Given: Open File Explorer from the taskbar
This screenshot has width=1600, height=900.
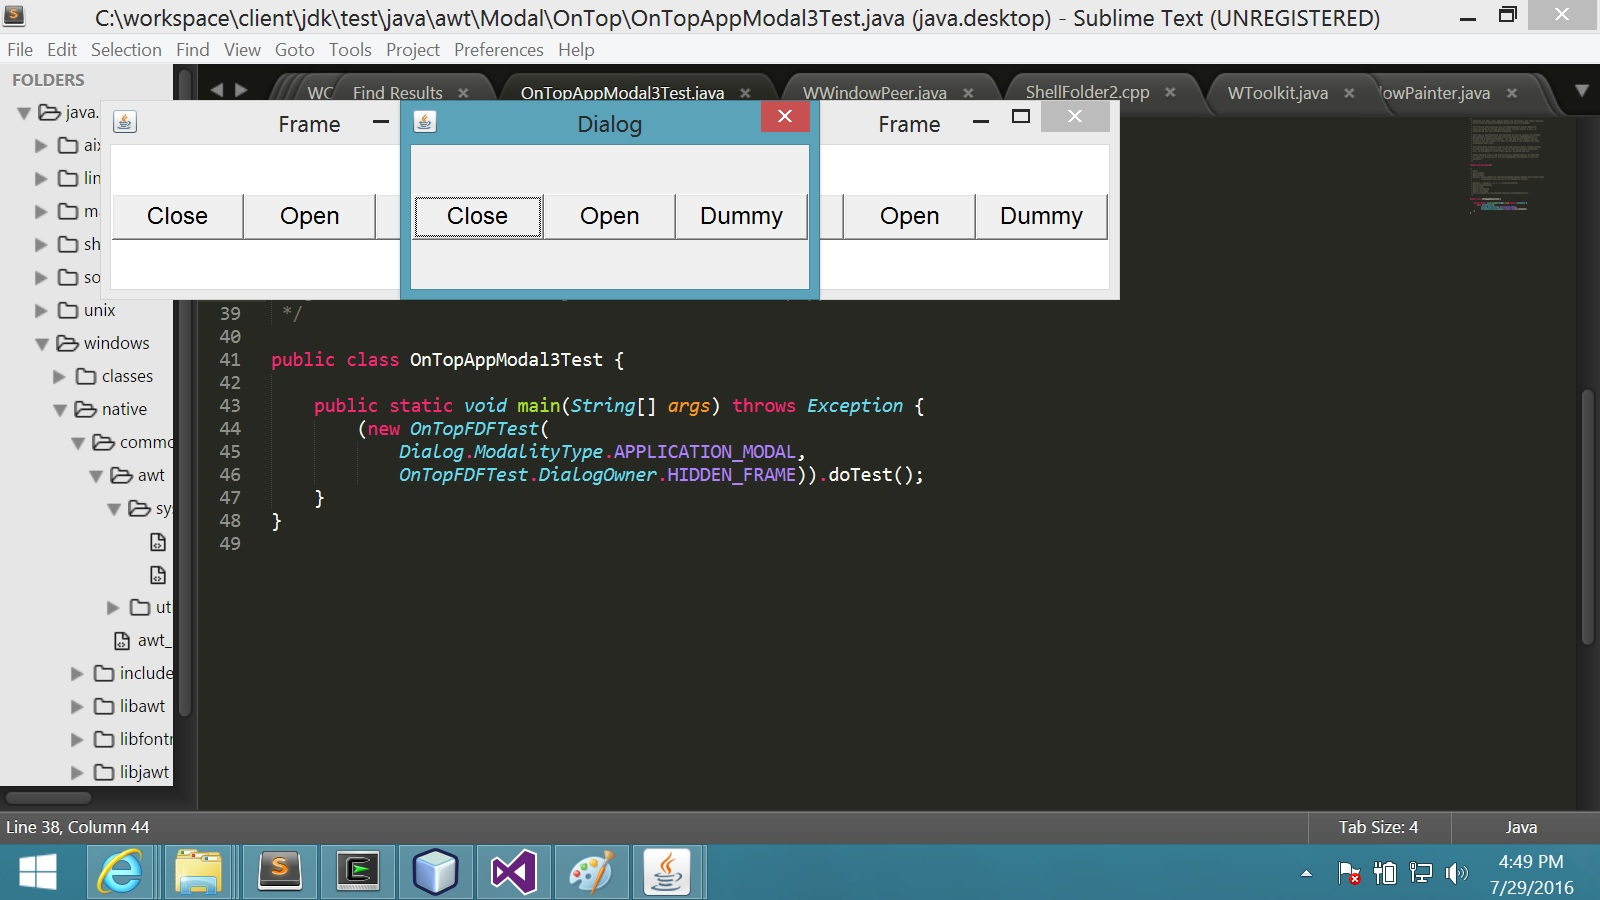Looking at the screenshot, I should point(198,872).
